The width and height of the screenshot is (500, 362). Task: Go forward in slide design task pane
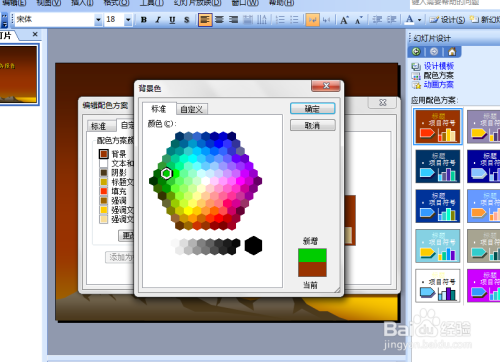pyautogui.click(x=434, y=52)
